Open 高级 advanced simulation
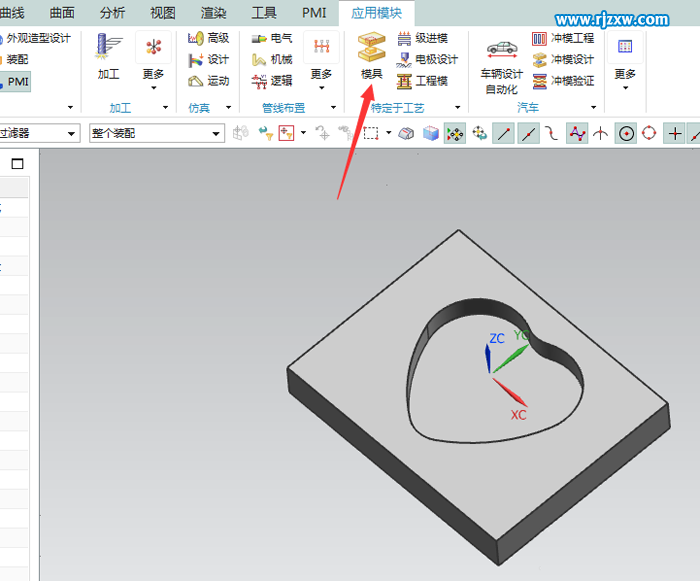The image size is (700, 581). click(209, 38)
